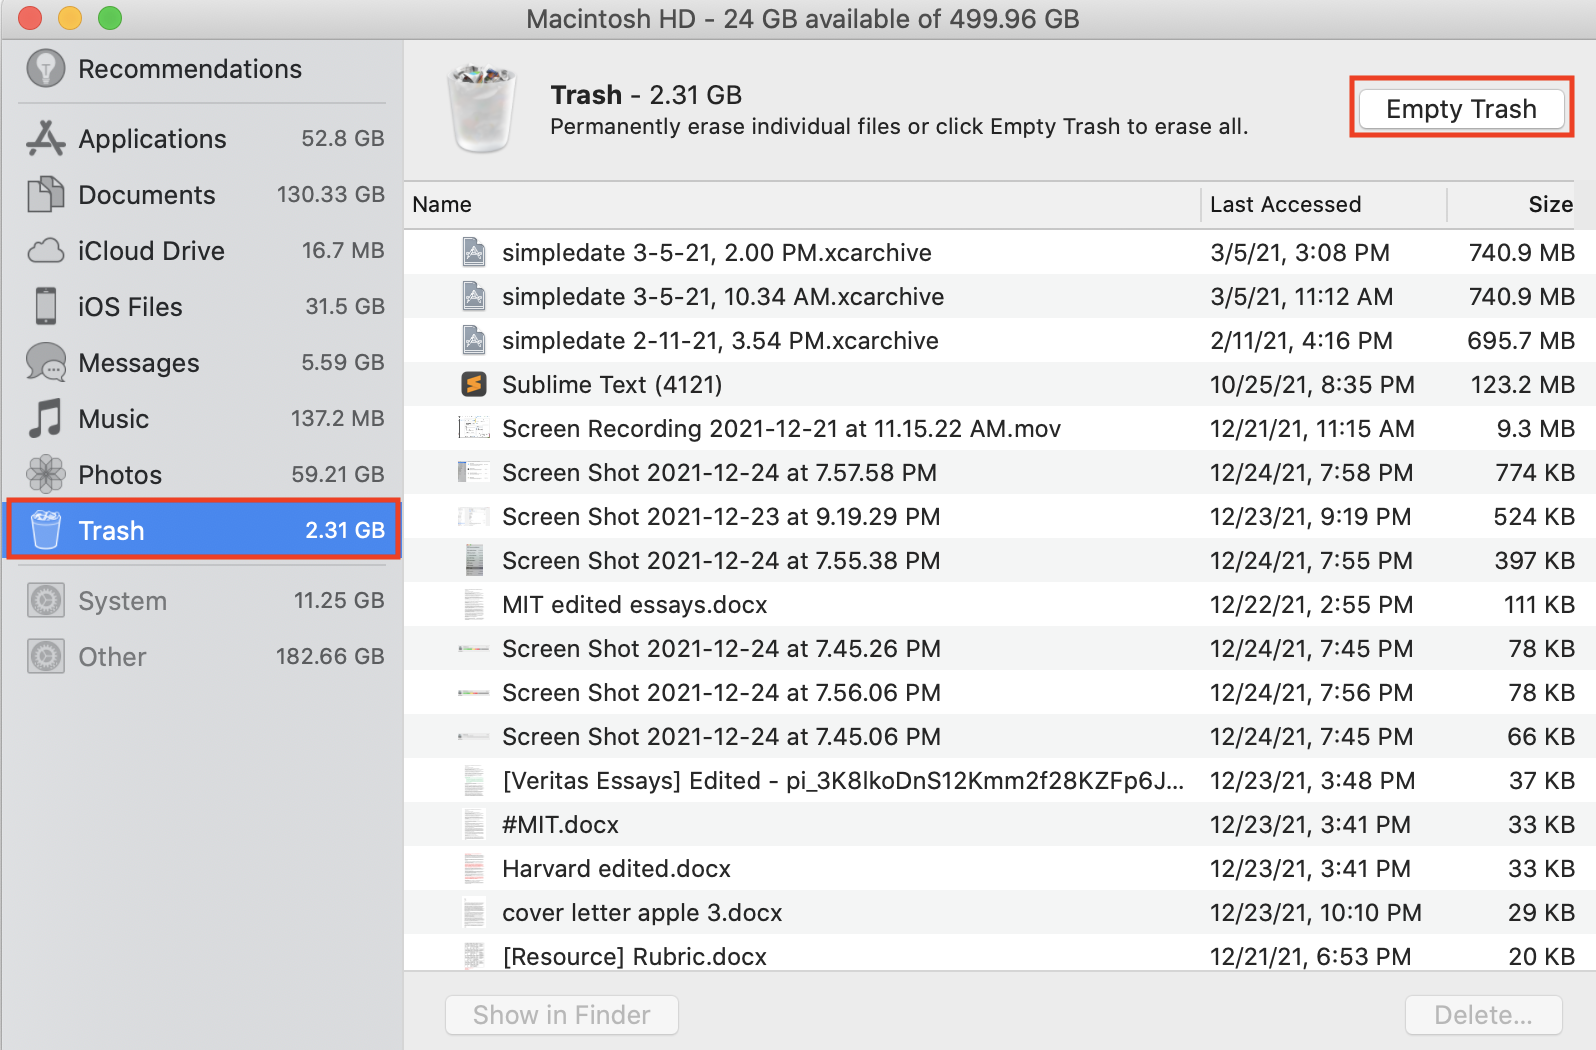Click the MIT edited essays.docx file icon
The width and height of the screenshot is (1596, 1050).
click(x=474, y=604)
